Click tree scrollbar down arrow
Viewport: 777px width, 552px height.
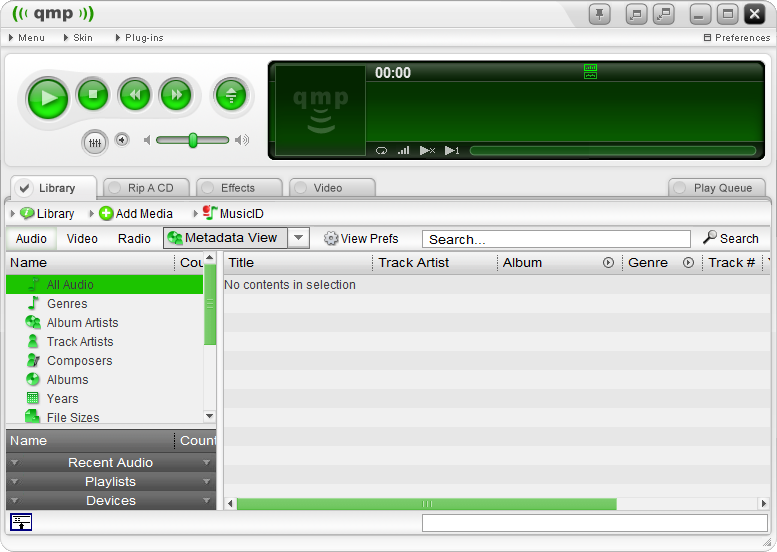tap(210, 416)
